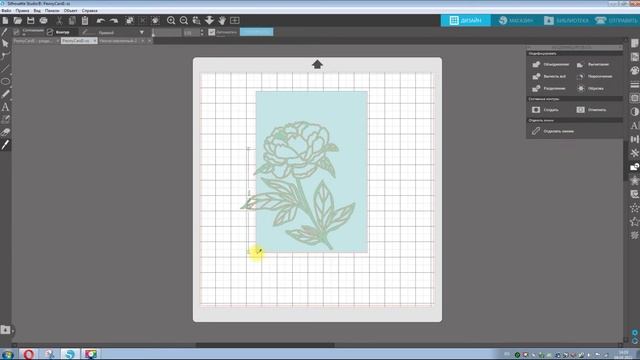The image size is (640, 360).
Task: Open the Правка menu
Action: click(x=22, y=11)
